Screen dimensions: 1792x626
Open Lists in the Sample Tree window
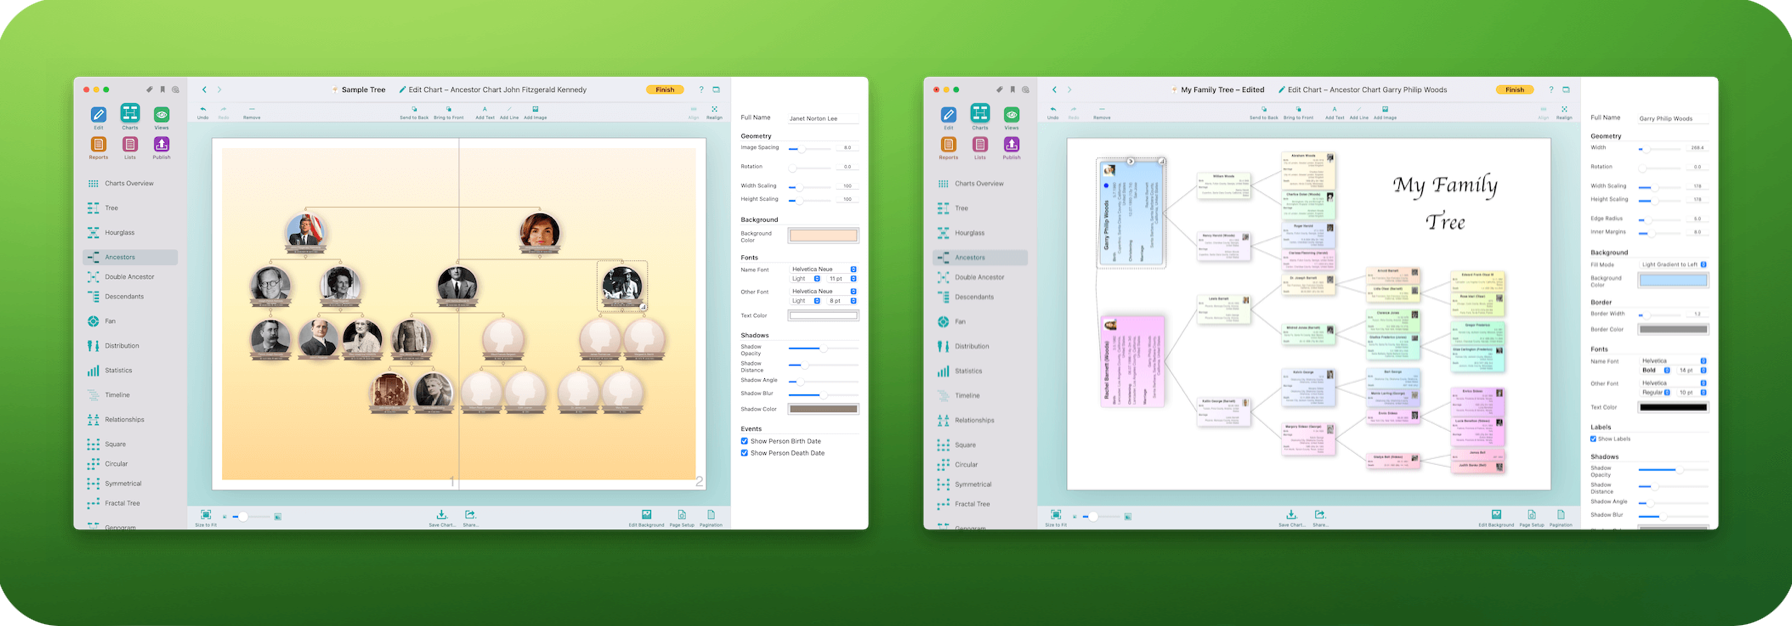pyautogui.click(x=130, y=148)
